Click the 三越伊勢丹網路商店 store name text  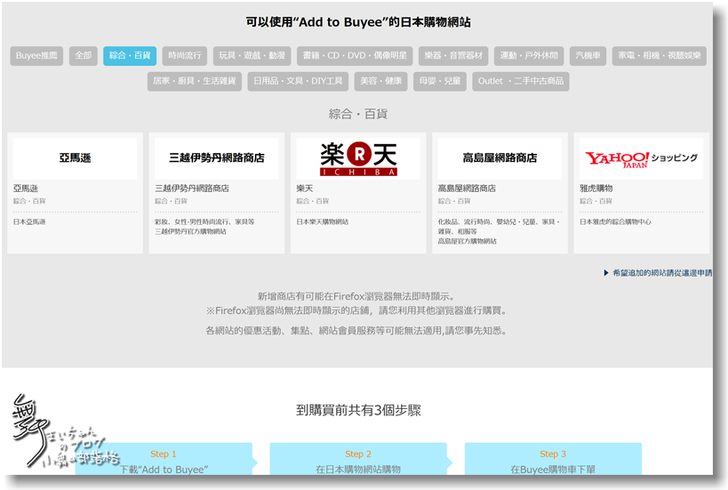pos(192,188)
